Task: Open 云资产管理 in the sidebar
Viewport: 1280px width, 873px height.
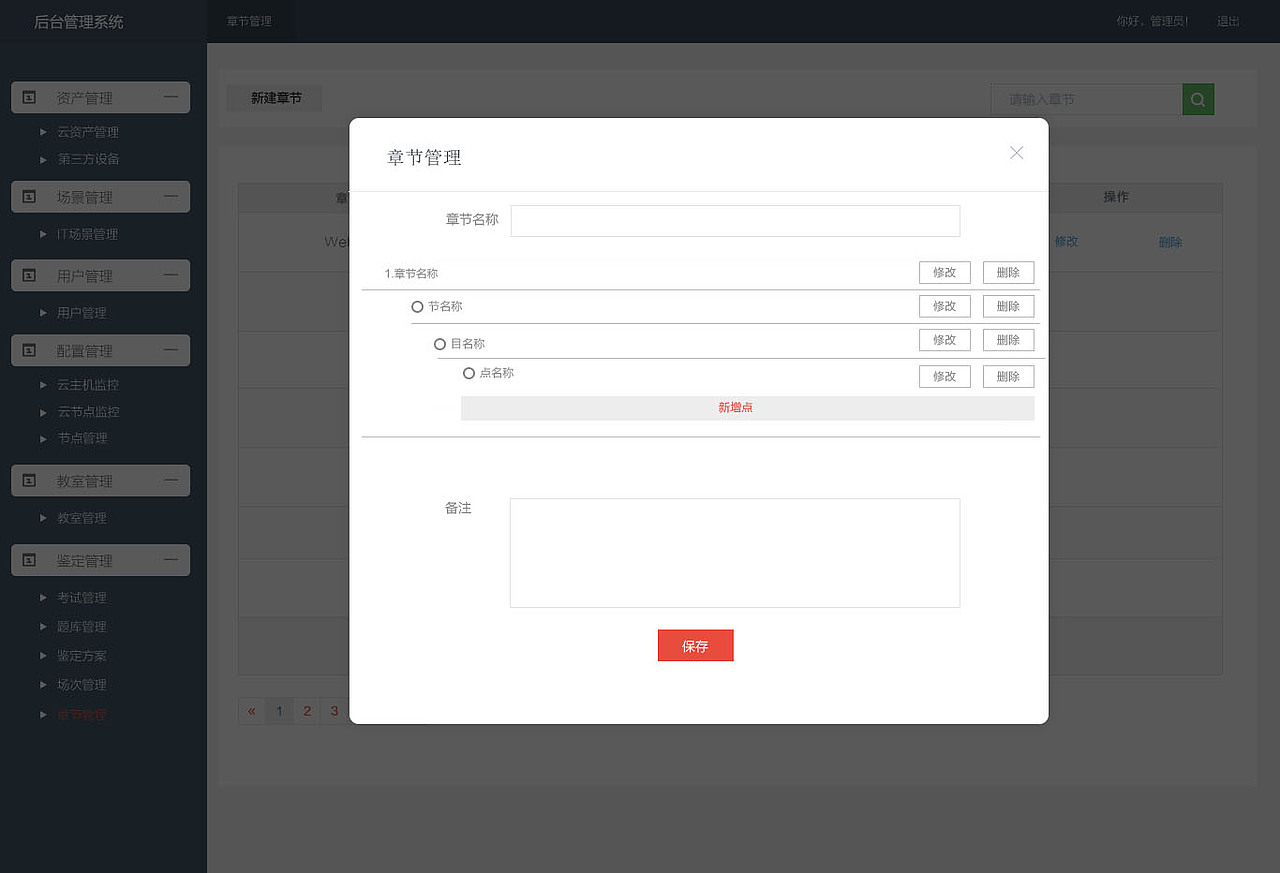Action: click(88, 132)
